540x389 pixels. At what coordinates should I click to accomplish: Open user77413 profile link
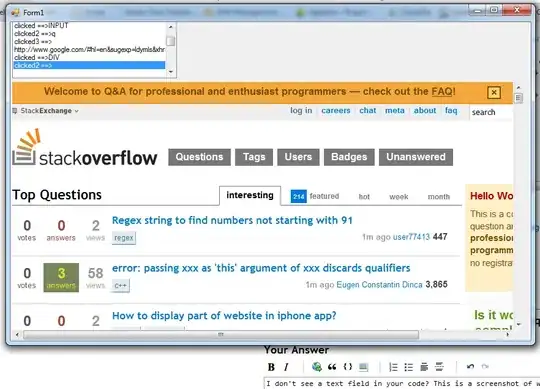[411, 237]
